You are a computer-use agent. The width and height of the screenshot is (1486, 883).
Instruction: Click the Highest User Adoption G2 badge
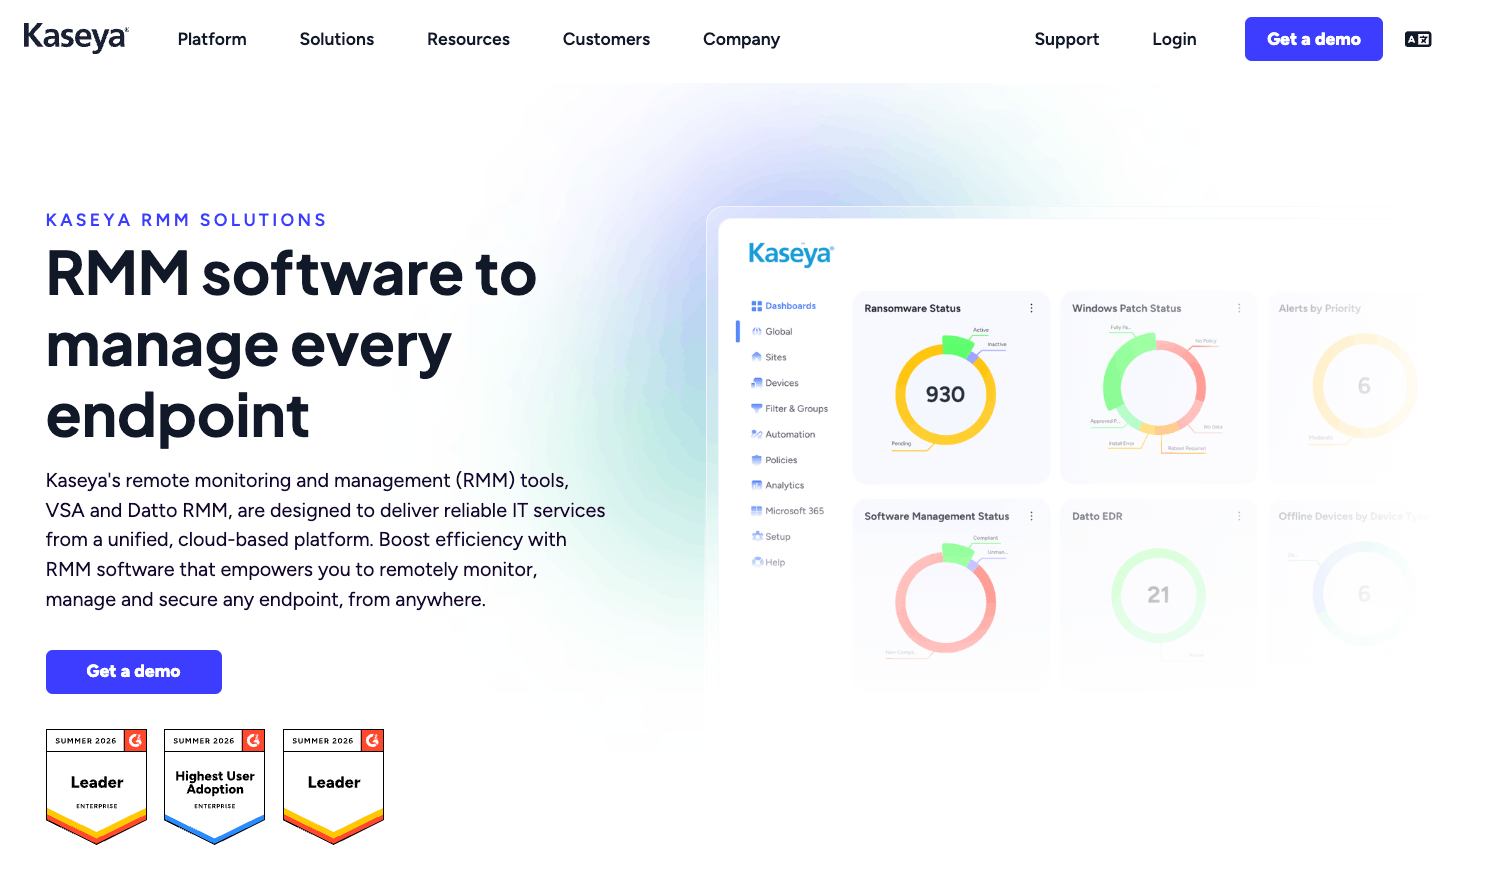pos(215,786)
